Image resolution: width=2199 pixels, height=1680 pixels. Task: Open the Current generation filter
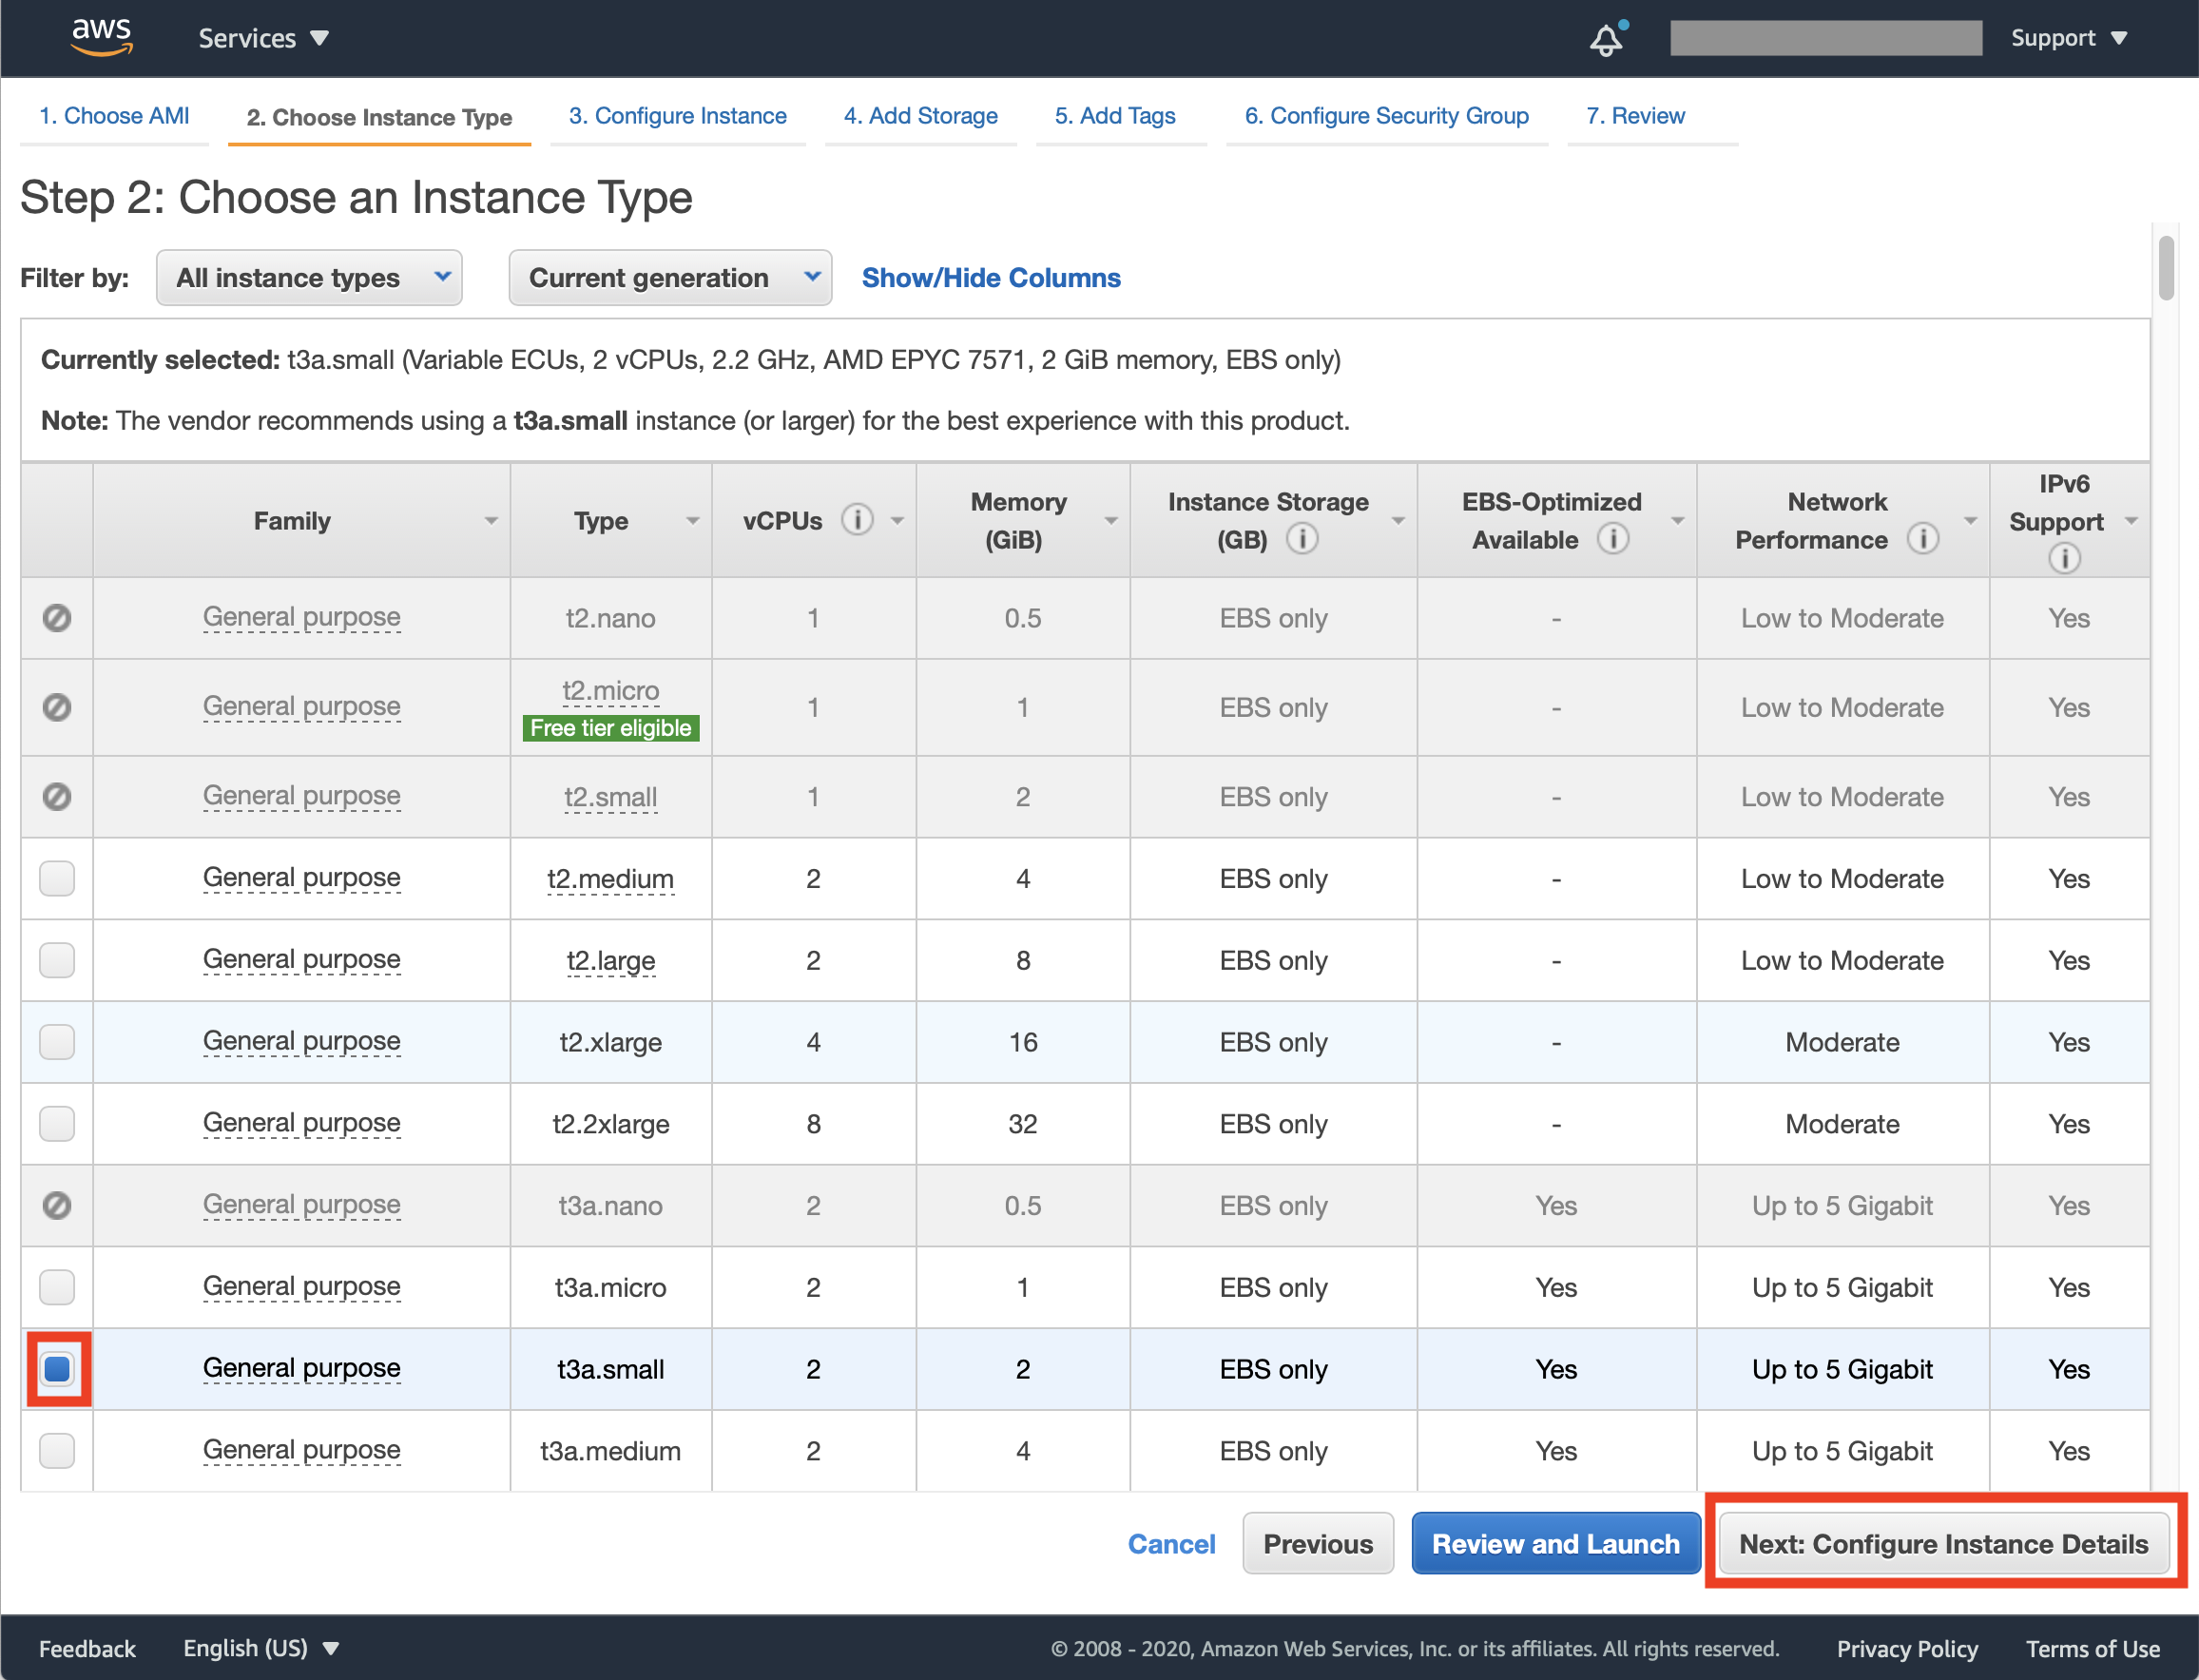pos(670,278)
